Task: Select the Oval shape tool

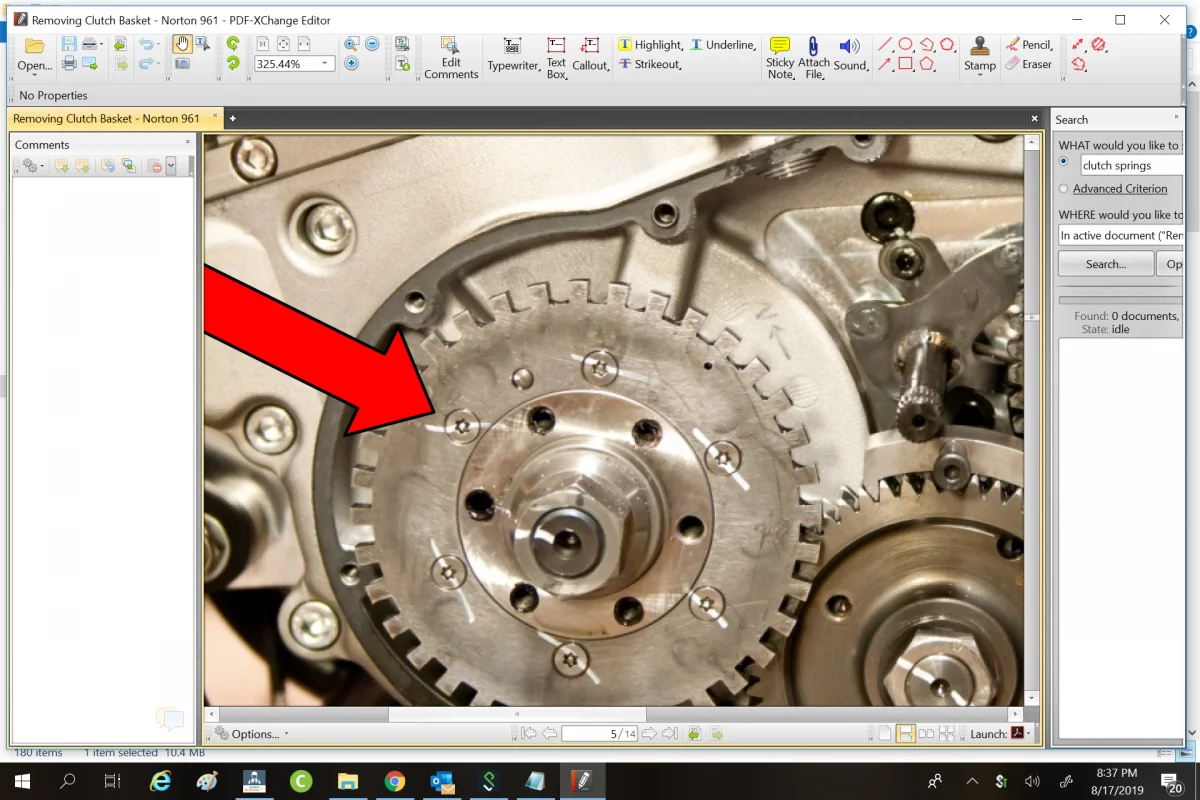Action: tap(905, 44)
